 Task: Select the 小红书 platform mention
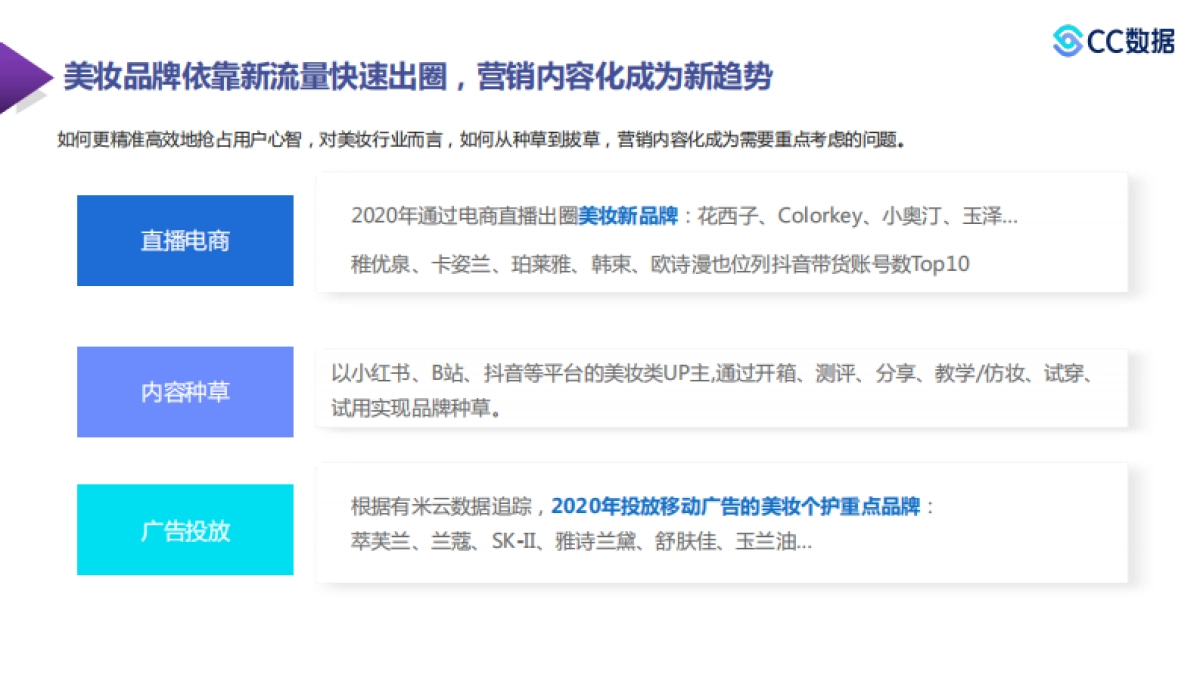(374, 378)
